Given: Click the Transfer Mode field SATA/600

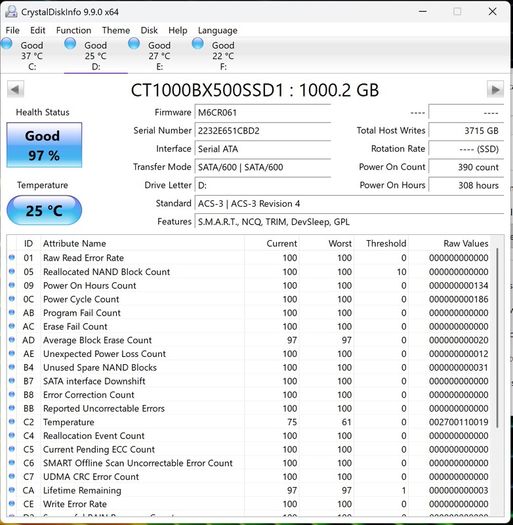Looking at the screenshot, I should coord(263,167).
